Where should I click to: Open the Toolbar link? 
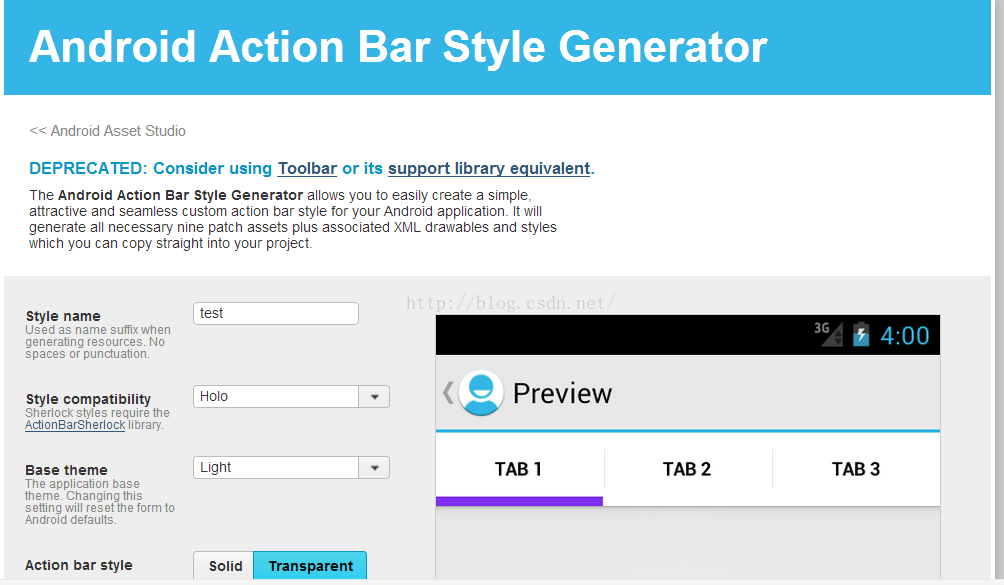coord(307,168)
